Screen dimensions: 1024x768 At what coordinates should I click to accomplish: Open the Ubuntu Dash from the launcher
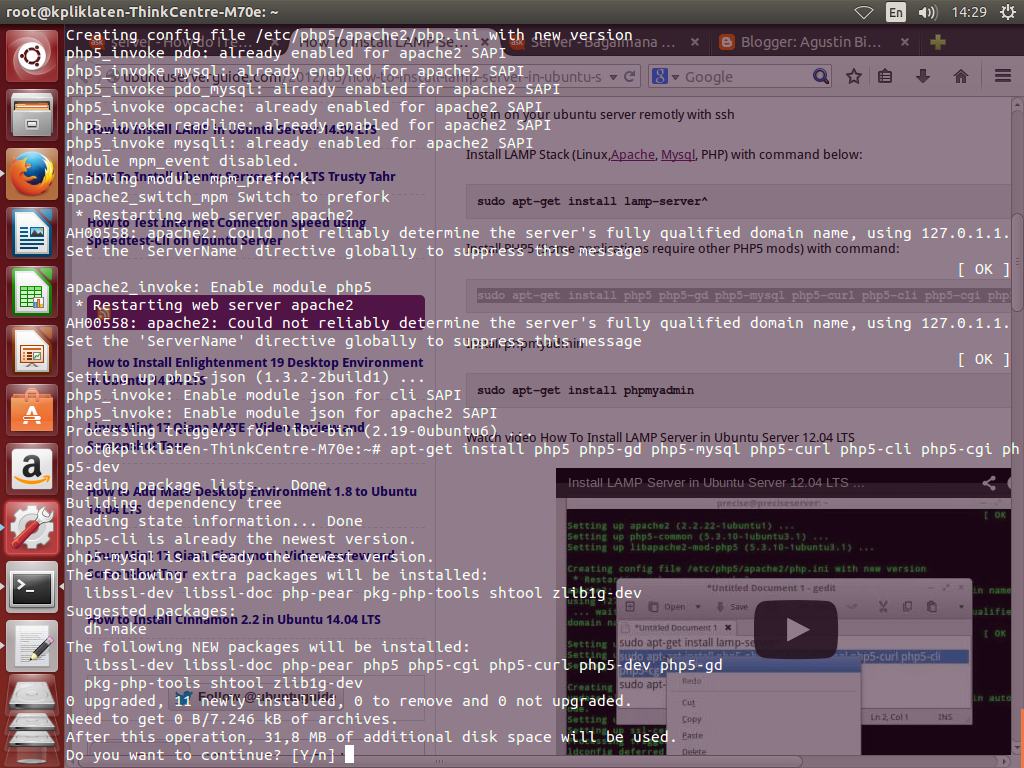31,56
